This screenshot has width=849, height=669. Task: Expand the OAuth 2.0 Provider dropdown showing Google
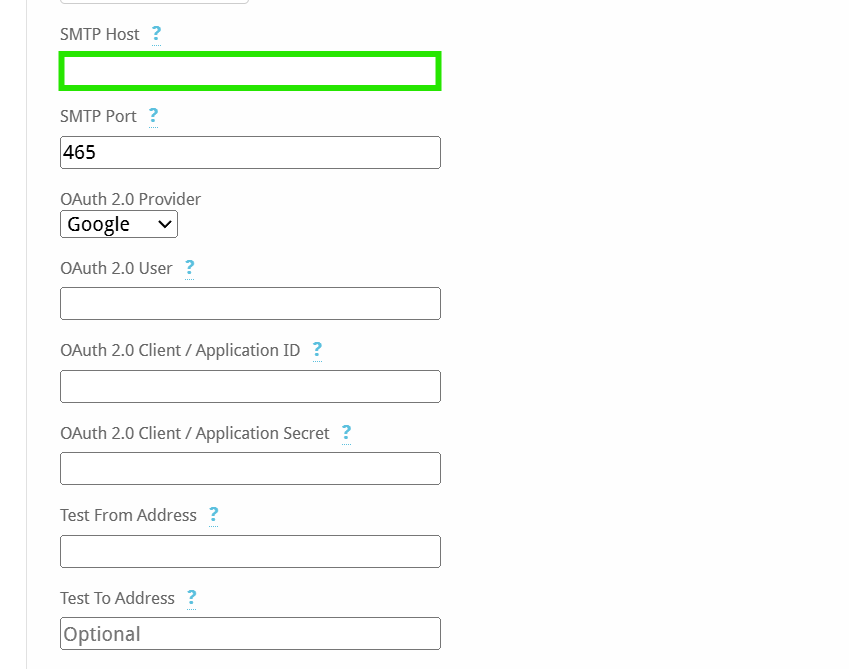click(119, 224)
